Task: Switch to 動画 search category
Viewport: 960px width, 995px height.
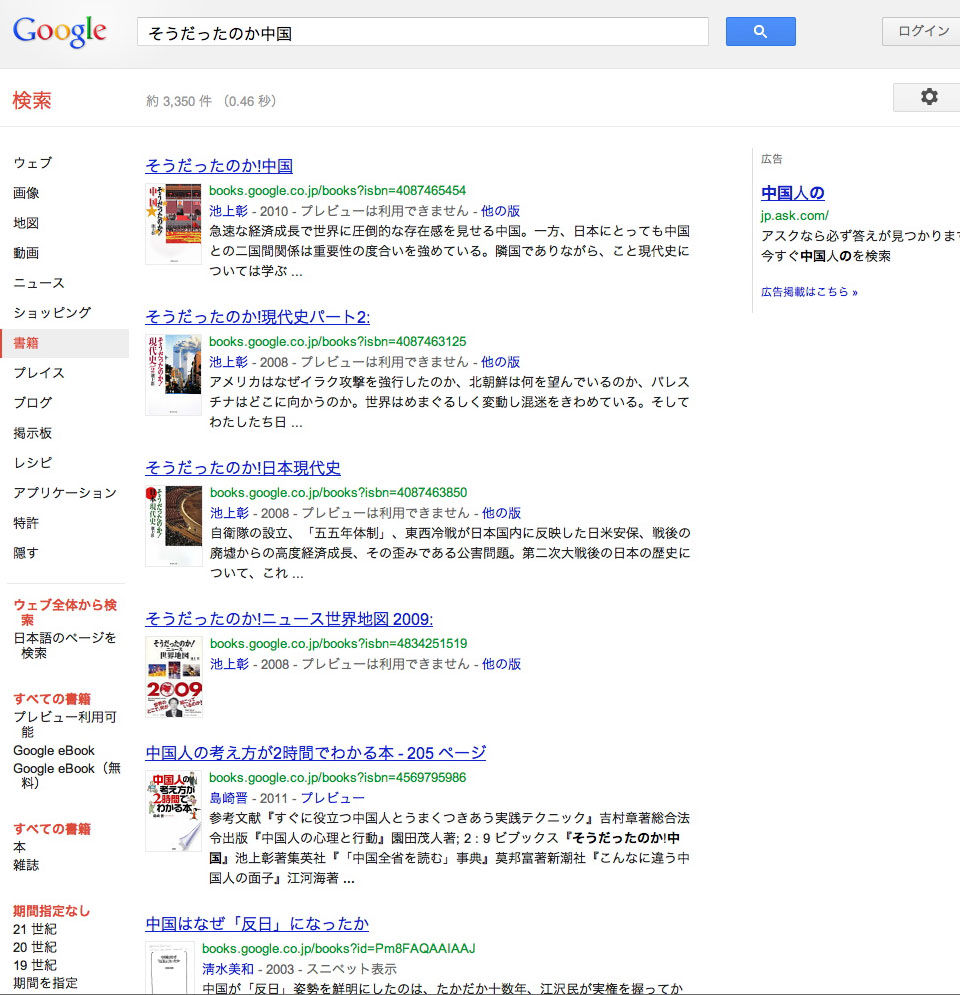Action: 26,253
